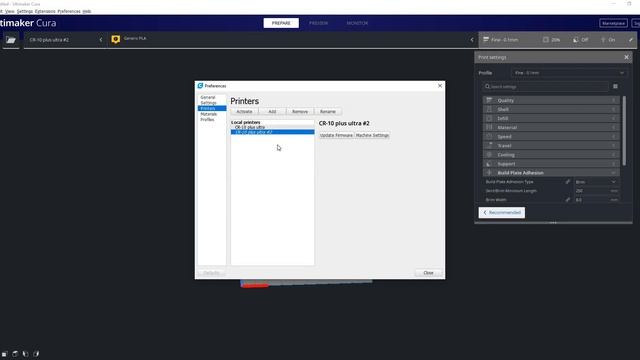Open the Profile dropdown in Print settings

click(x=569, y=73)
